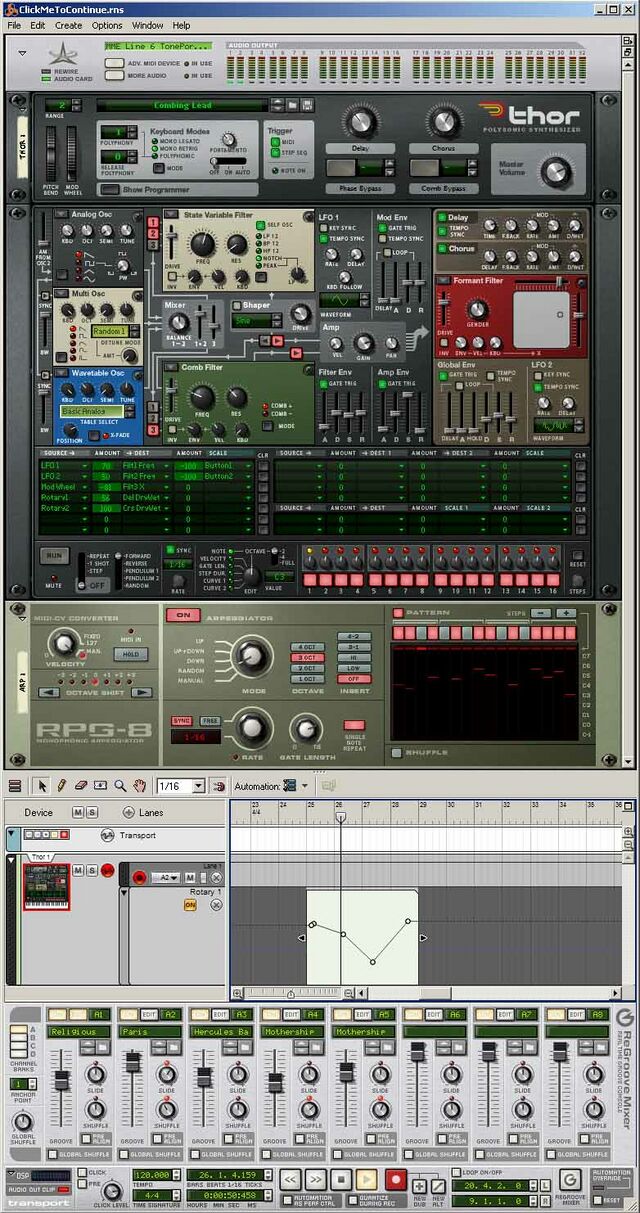This screenshot has width=640, height=1213.
Task: Select the Hand tool
Action: click(140, 786)
